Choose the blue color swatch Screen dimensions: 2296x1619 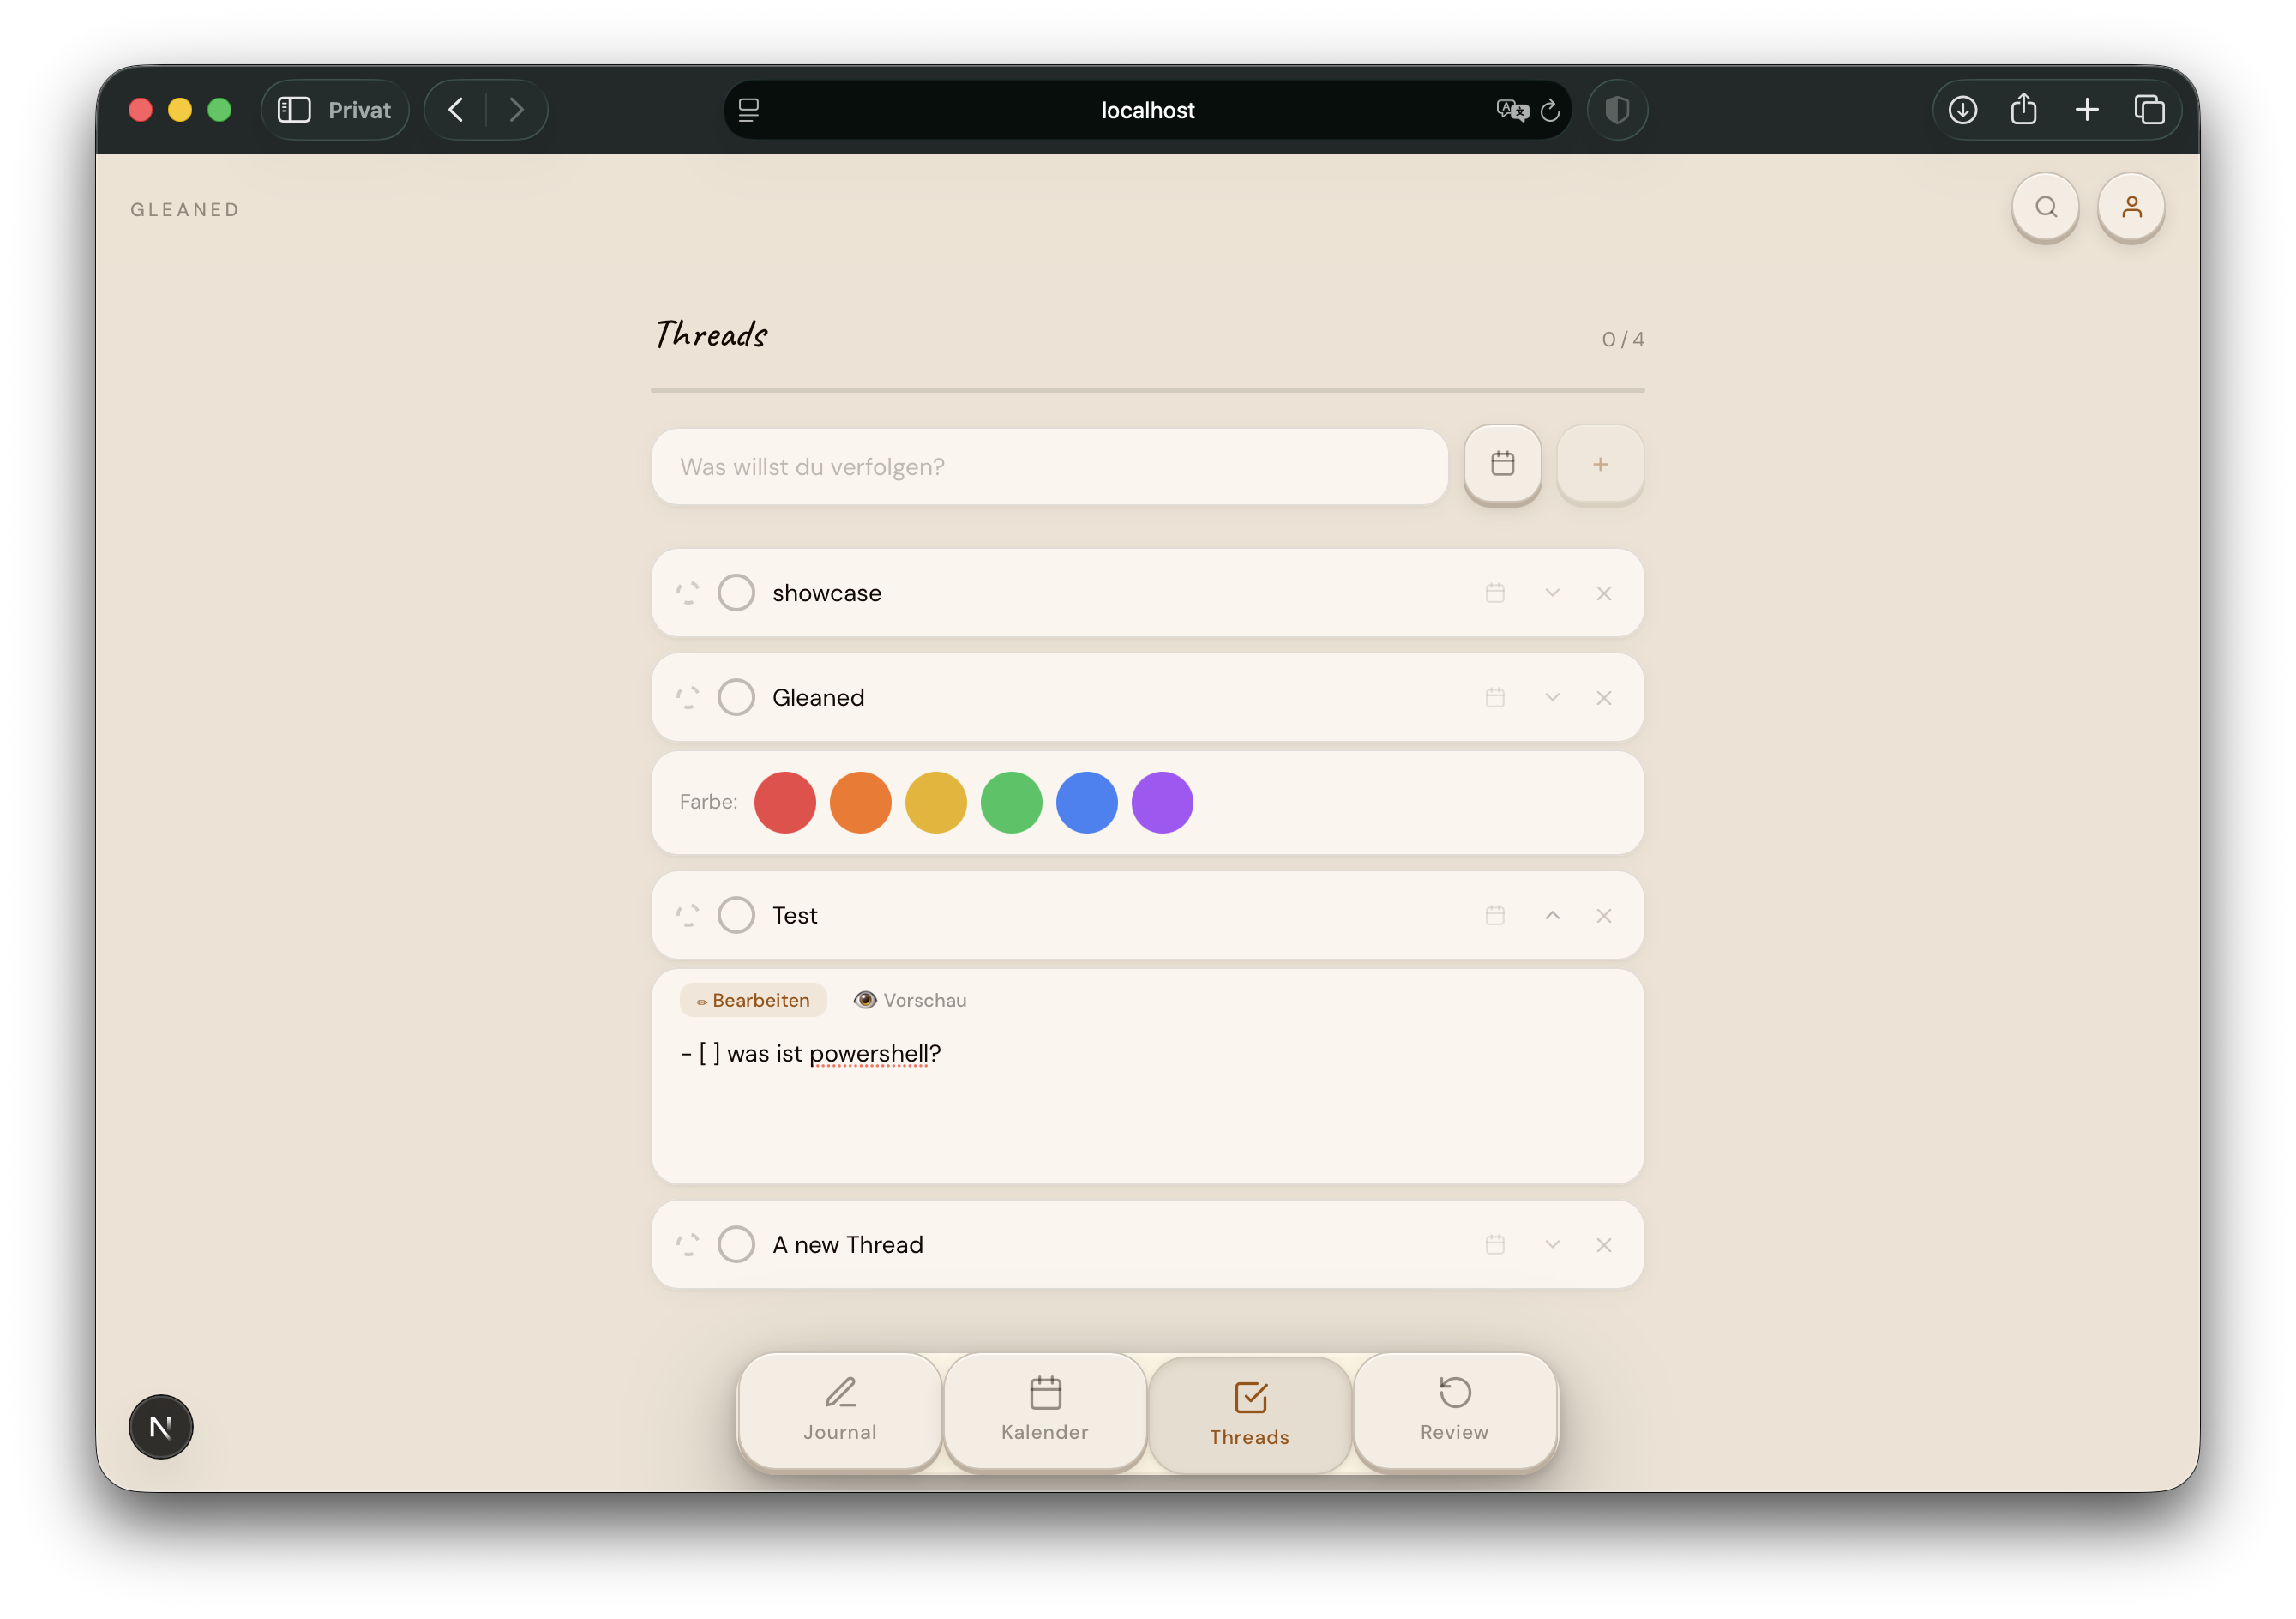[1087, 802]
